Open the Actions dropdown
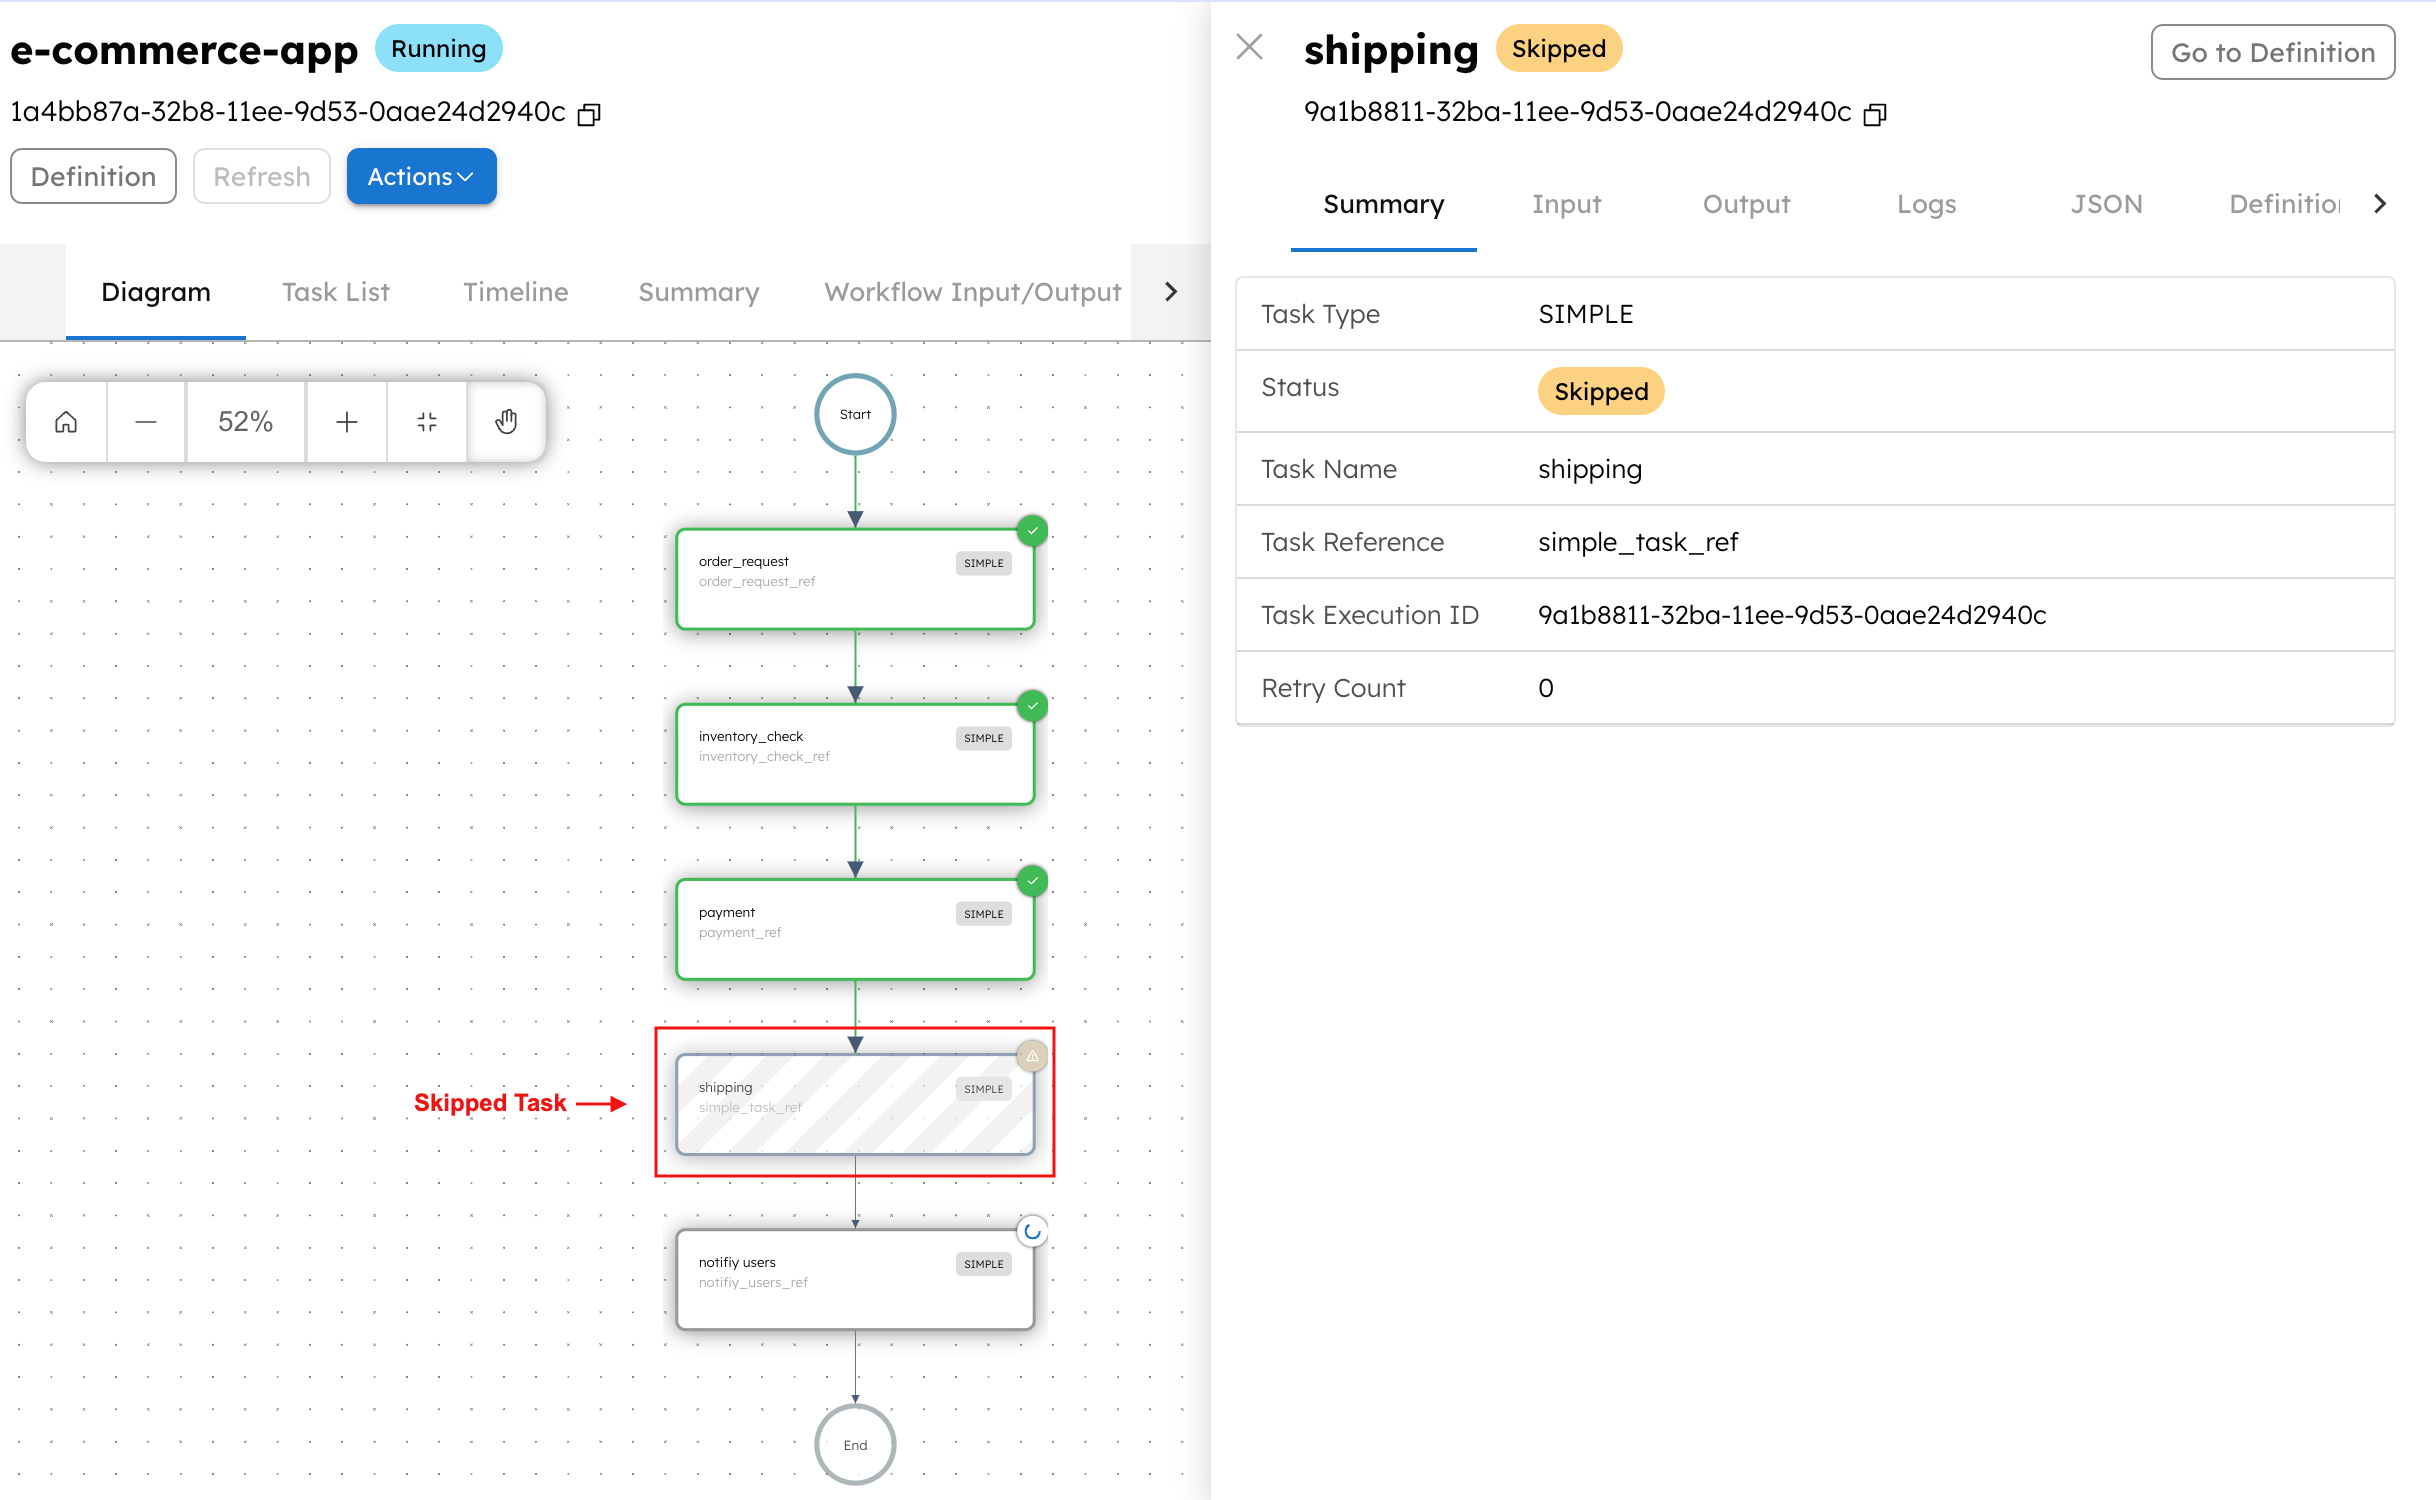This screenshot has height=1500, width=2436. coord(421,176)
